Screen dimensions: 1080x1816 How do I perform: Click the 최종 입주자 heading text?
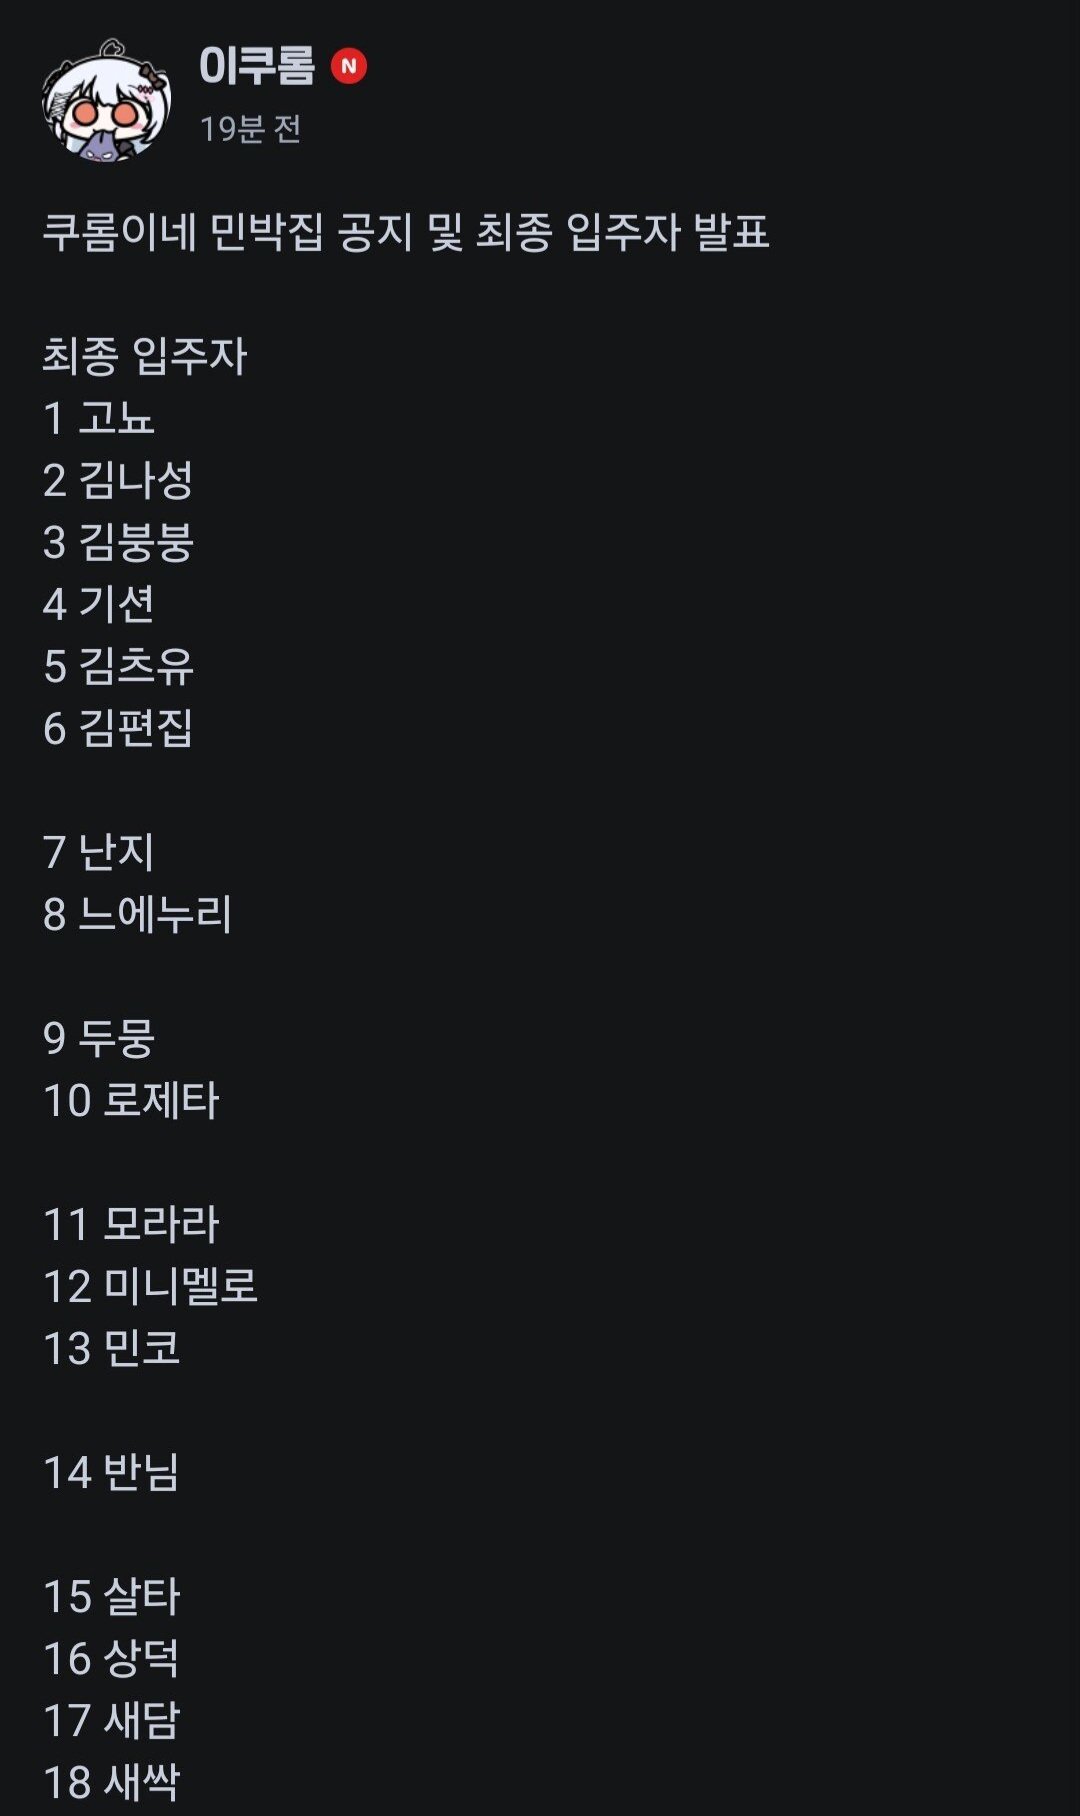point(144,356)
